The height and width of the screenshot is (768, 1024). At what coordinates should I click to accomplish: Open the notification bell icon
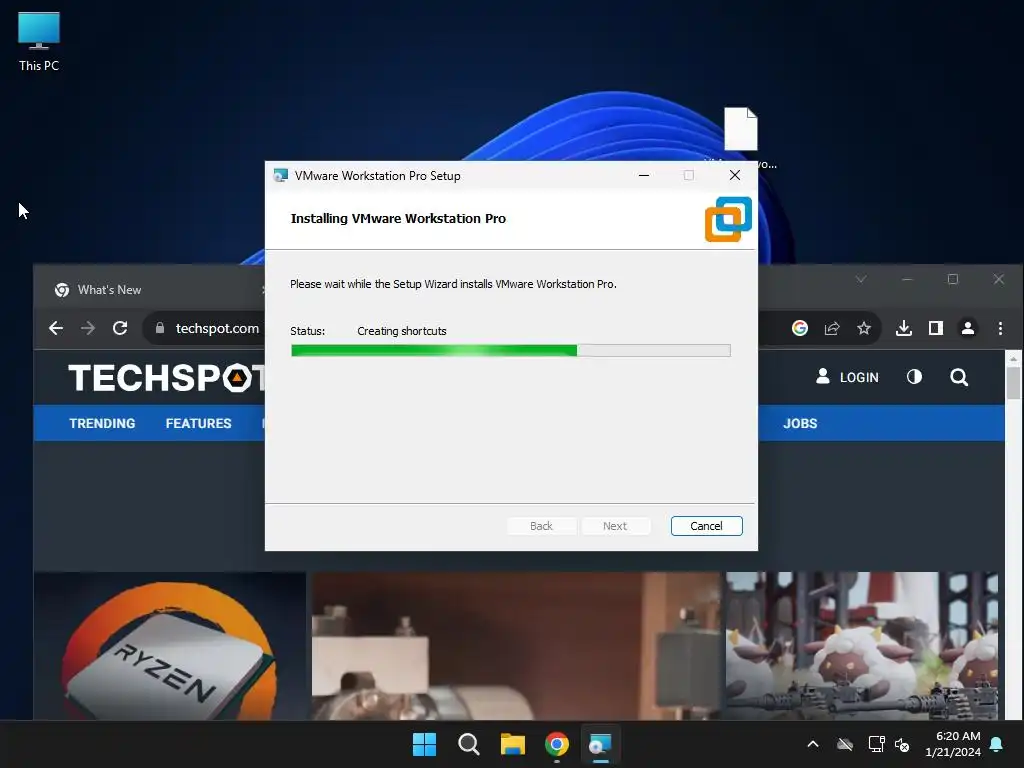(x=997, y=744)
